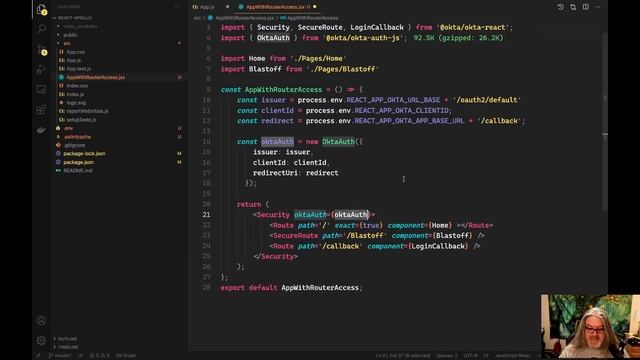Open the .gitignore file
640x360 pixels.
point(74,145)
